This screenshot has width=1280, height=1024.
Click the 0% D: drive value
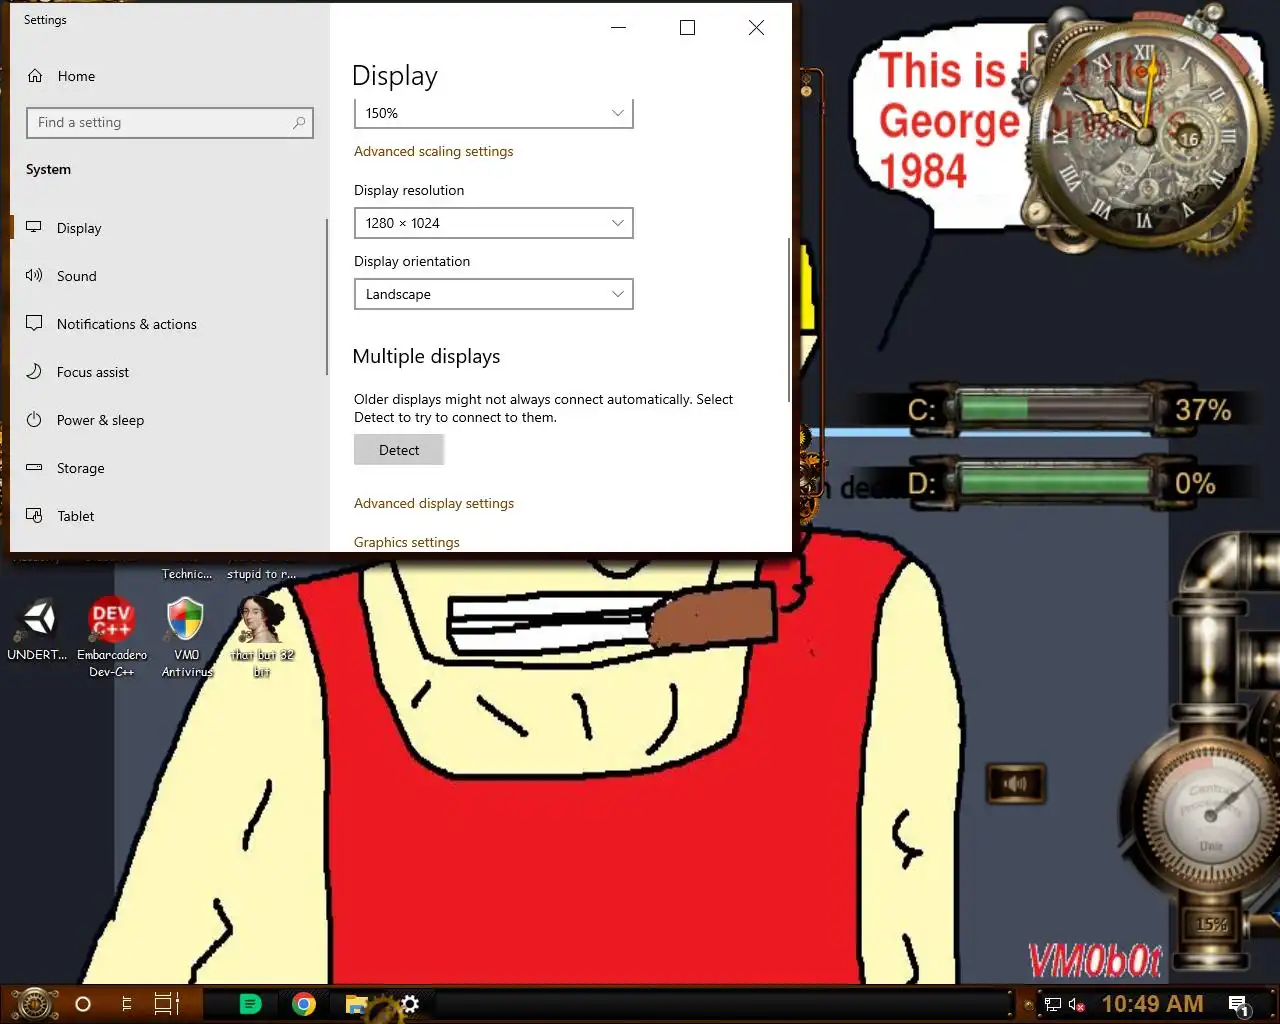1195,484
